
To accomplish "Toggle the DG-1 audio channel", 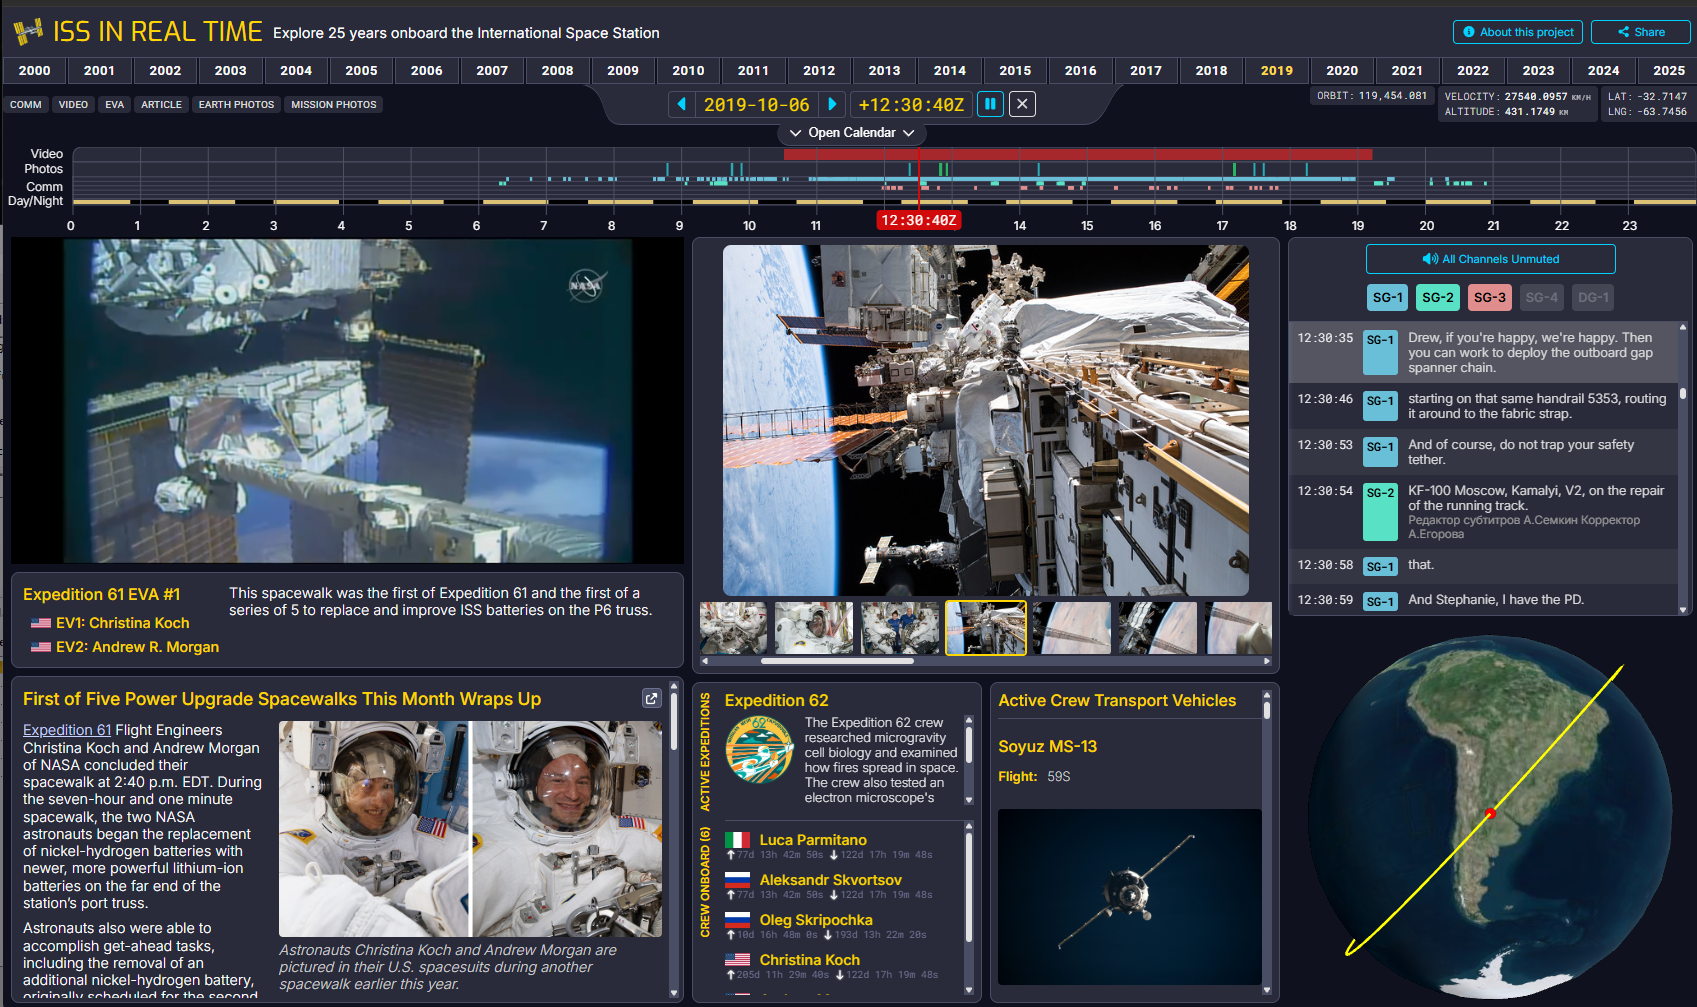I will (x=1593, y=297).
